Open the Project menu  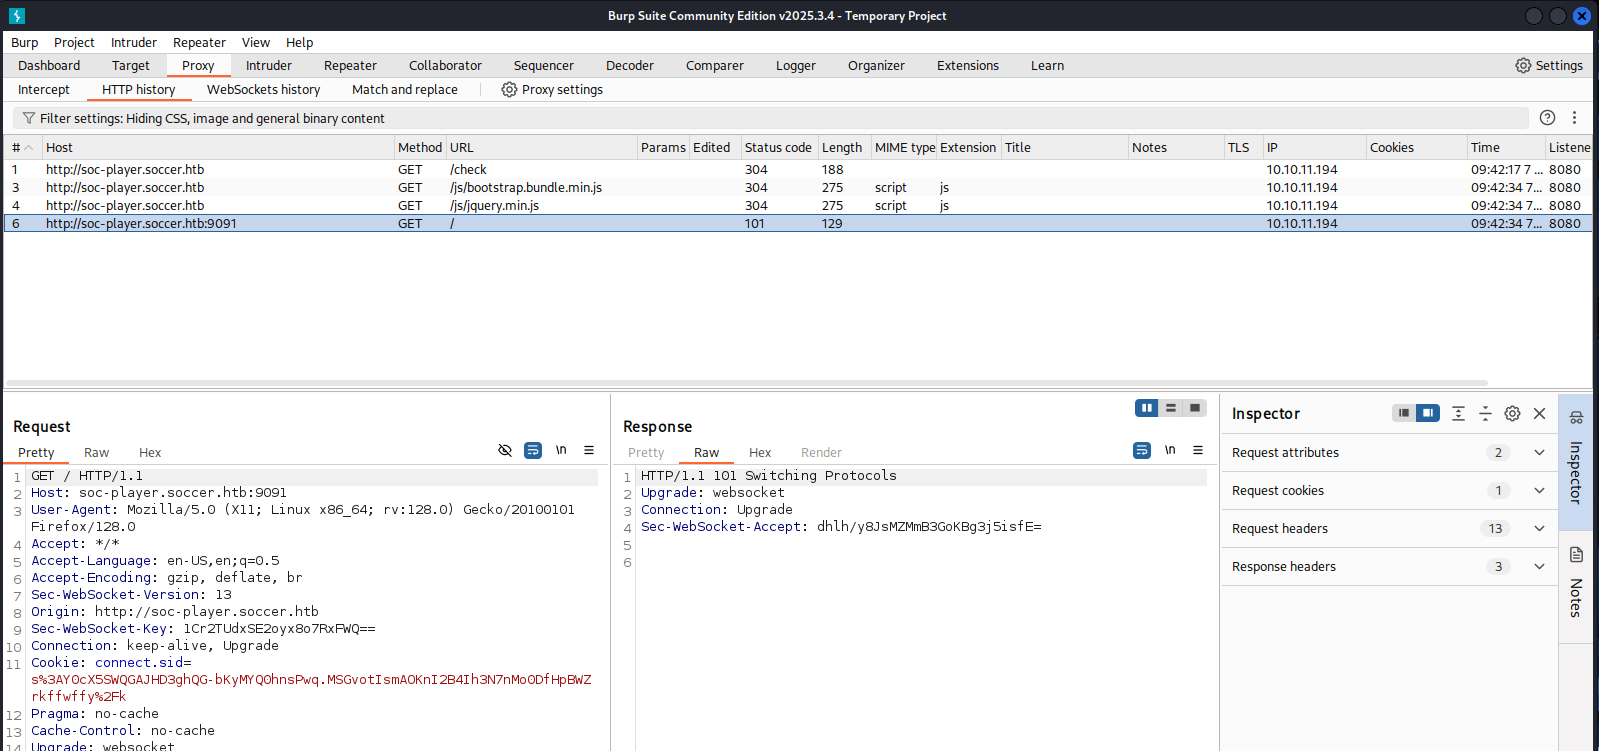click(x=74, y=42)
